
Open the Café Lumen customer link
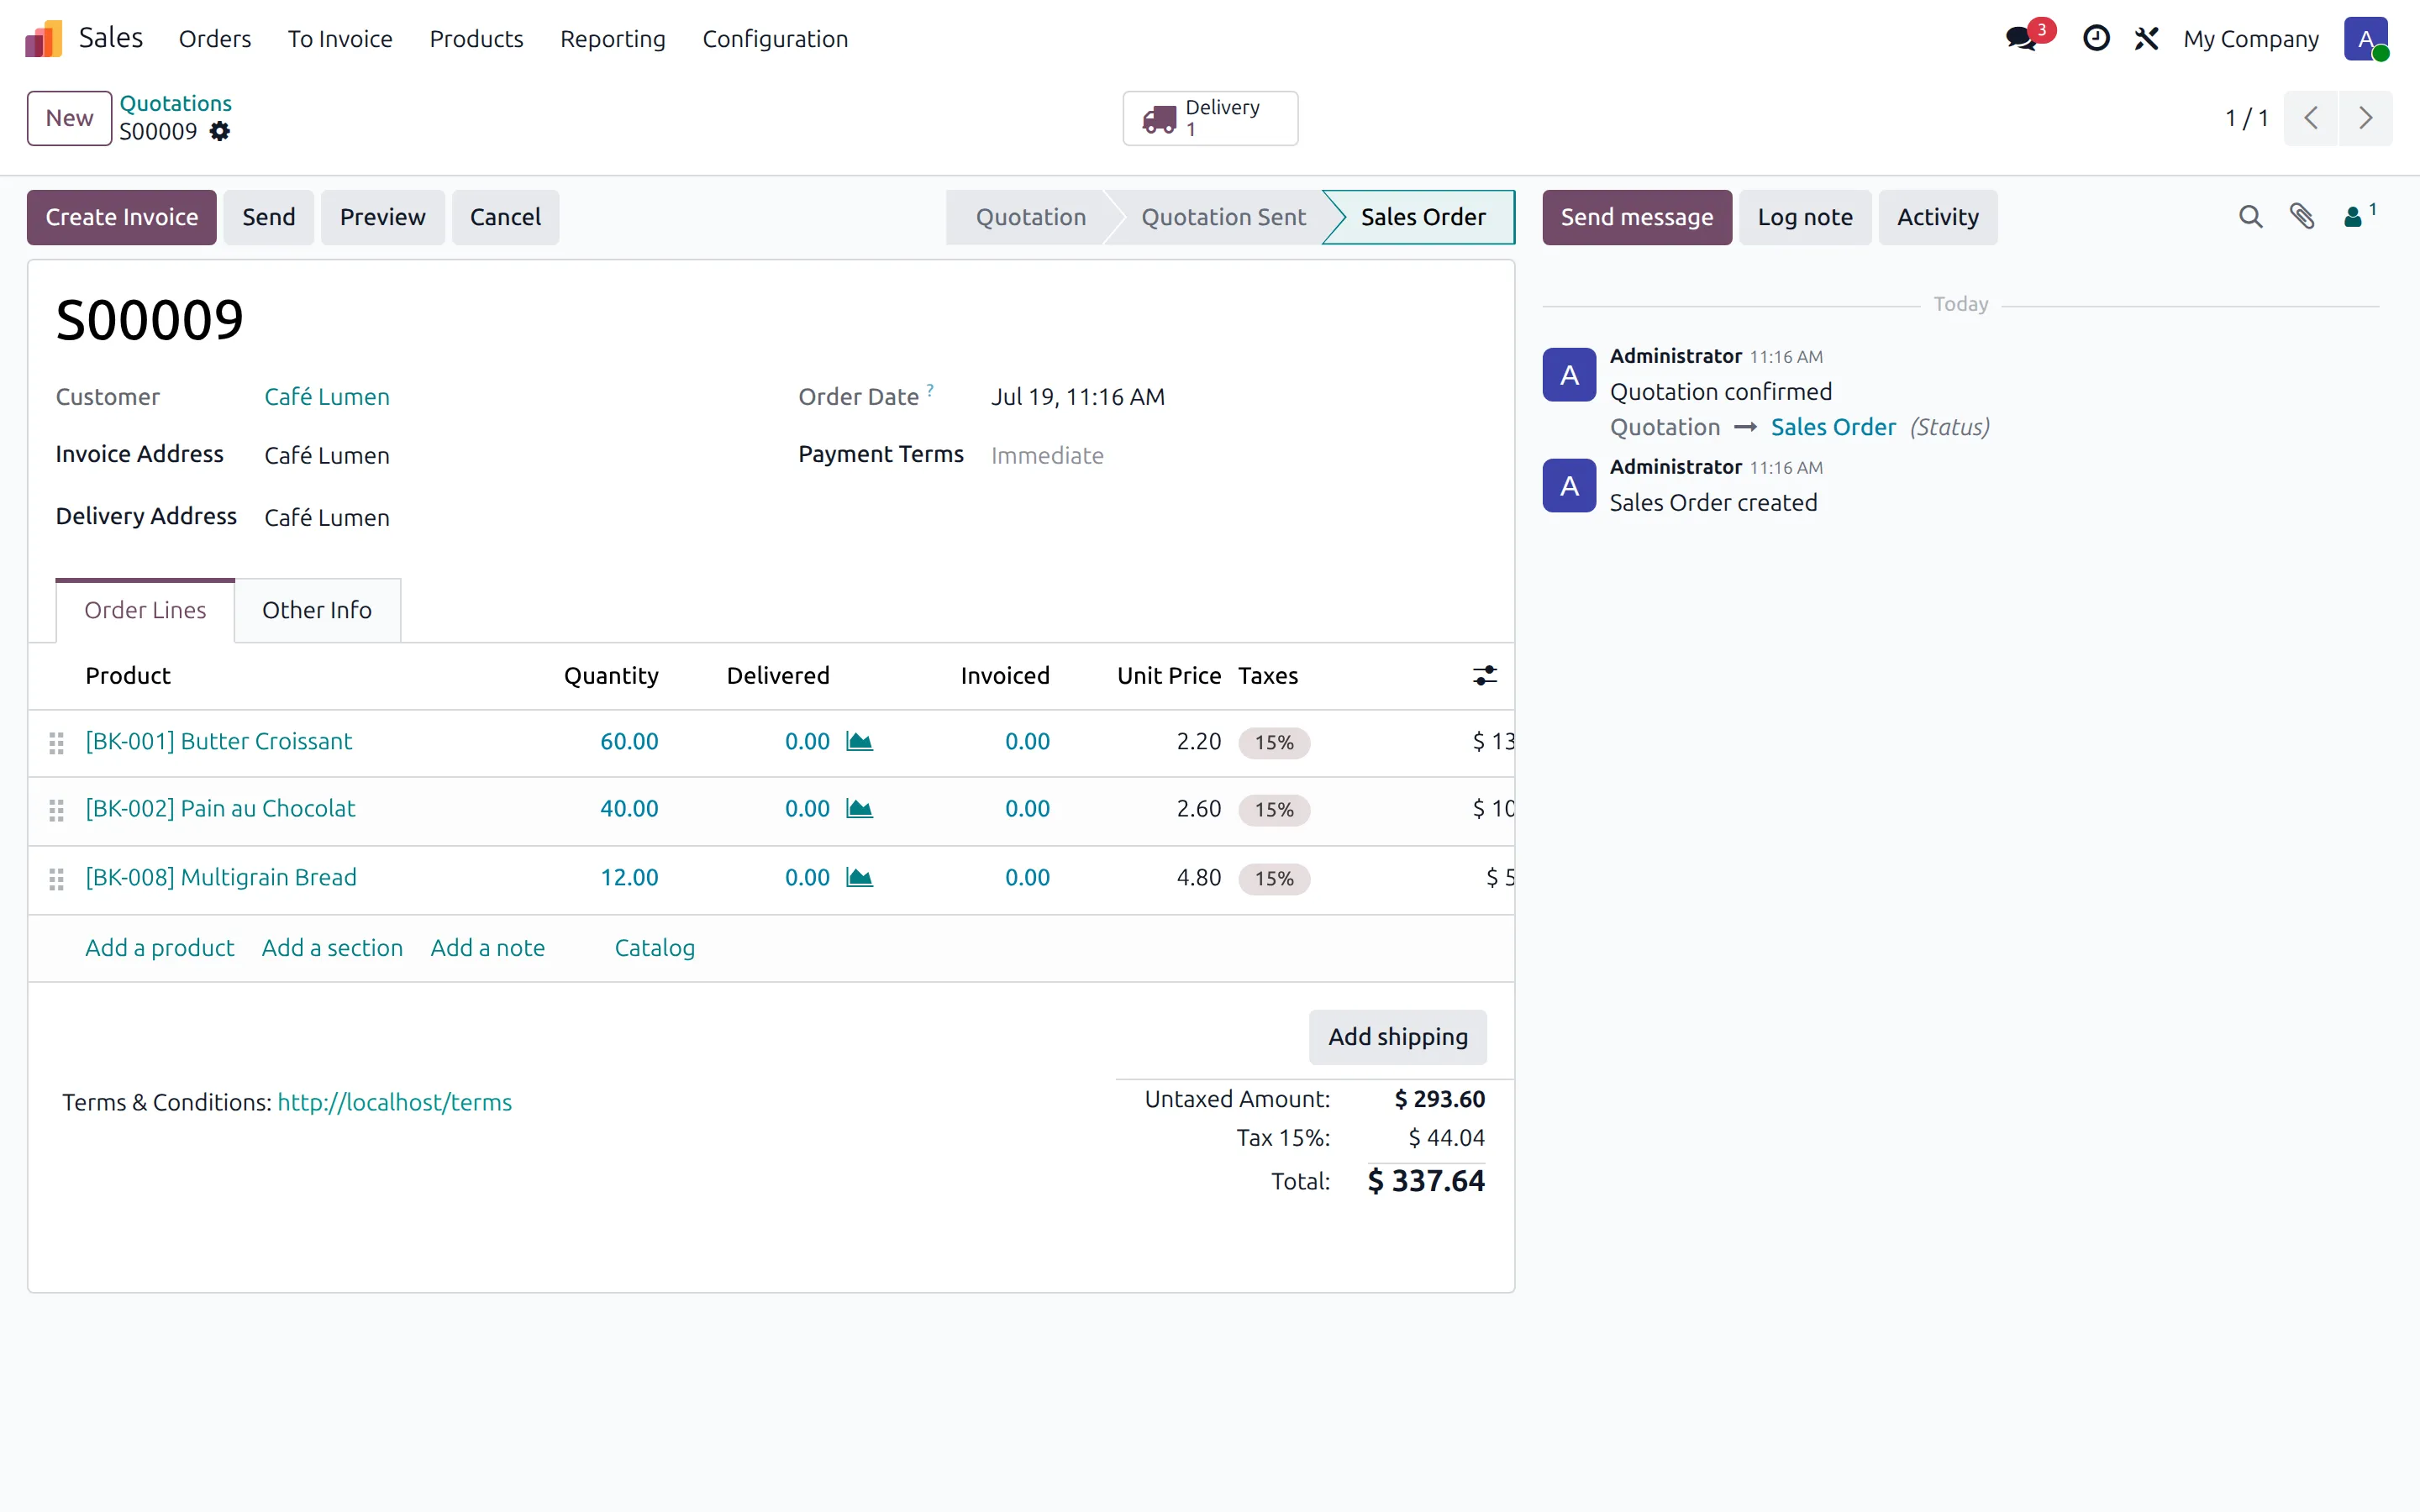(327, 397)
